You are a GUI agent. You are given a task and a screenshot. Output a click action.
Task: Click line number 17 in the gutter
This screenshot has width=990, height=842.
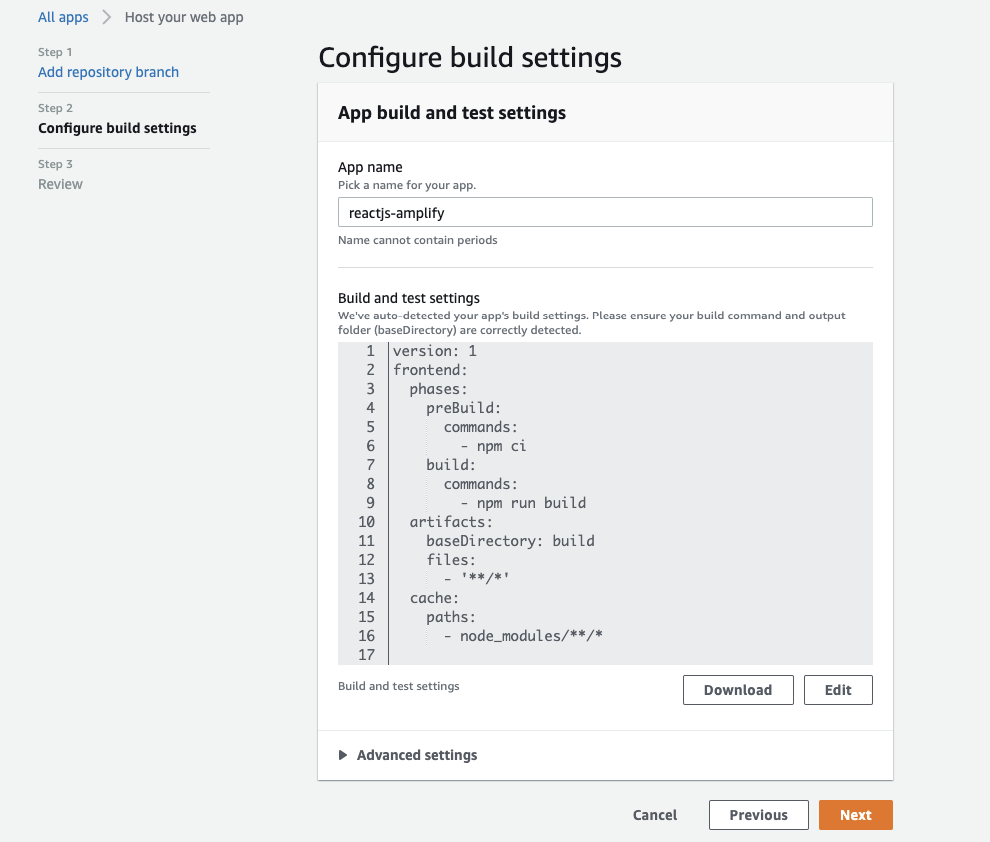[365, 655]
